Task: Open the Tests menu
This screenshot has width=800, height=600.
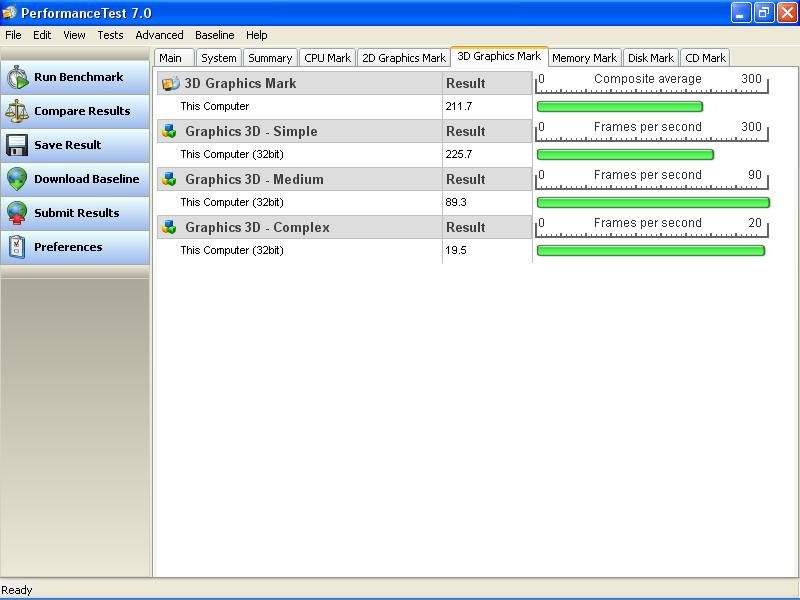Action: [x=110, y=35]
